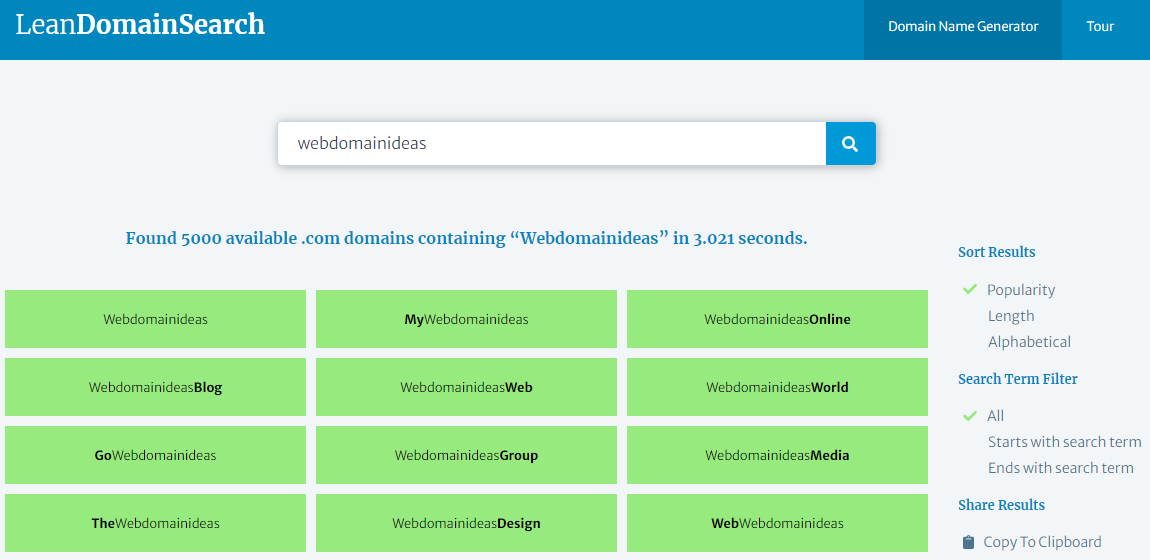Filter to Ends with search term
Image resolution: width=1150 pixels, height=560 pixels.
click(1060, 468)
